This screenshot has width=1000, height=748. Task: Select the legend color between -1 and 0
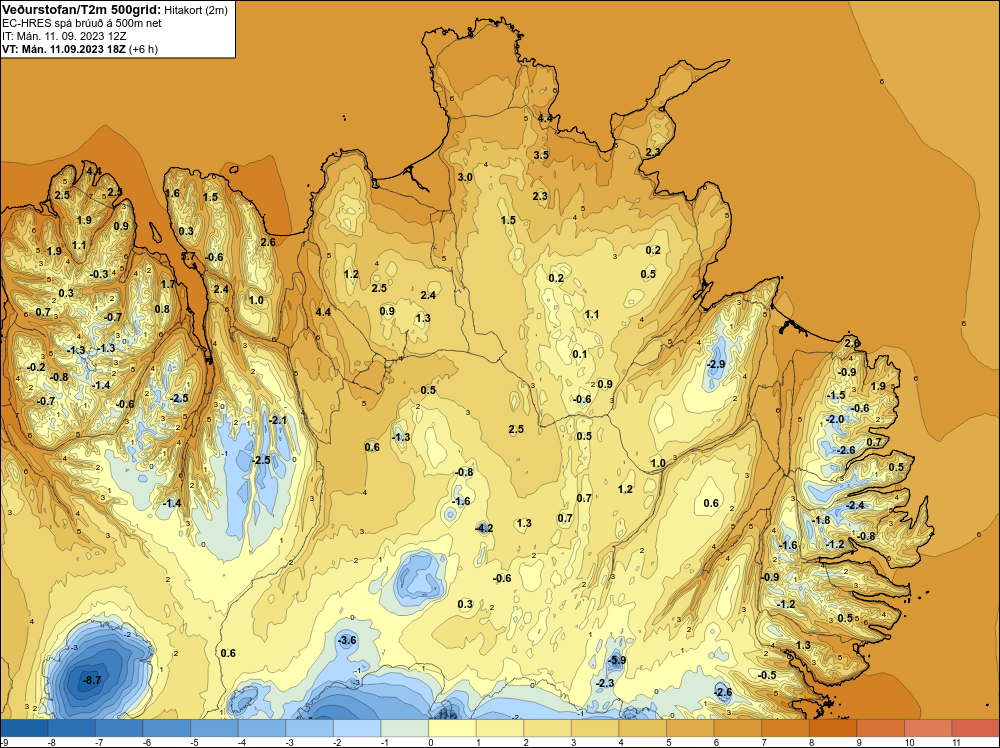pos(404,728)
